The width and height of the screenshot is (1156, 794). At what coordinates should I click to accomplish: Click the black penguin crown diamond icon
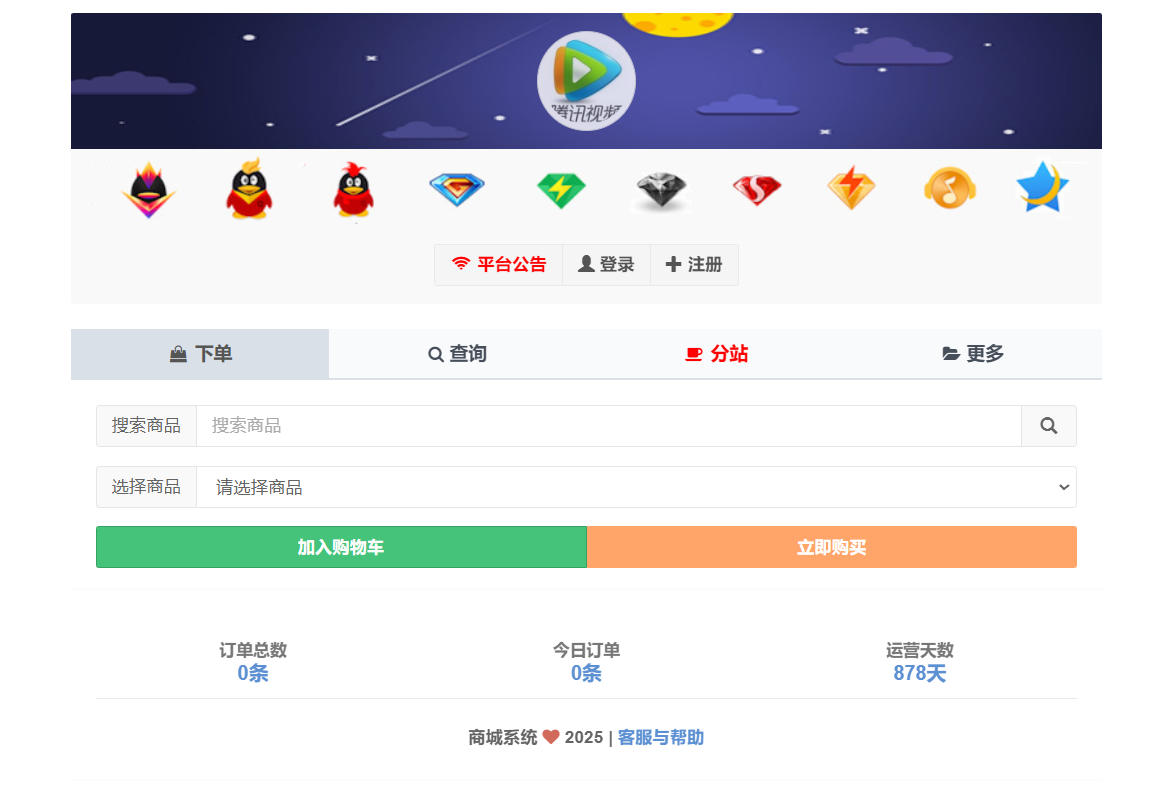click(149, 190)
